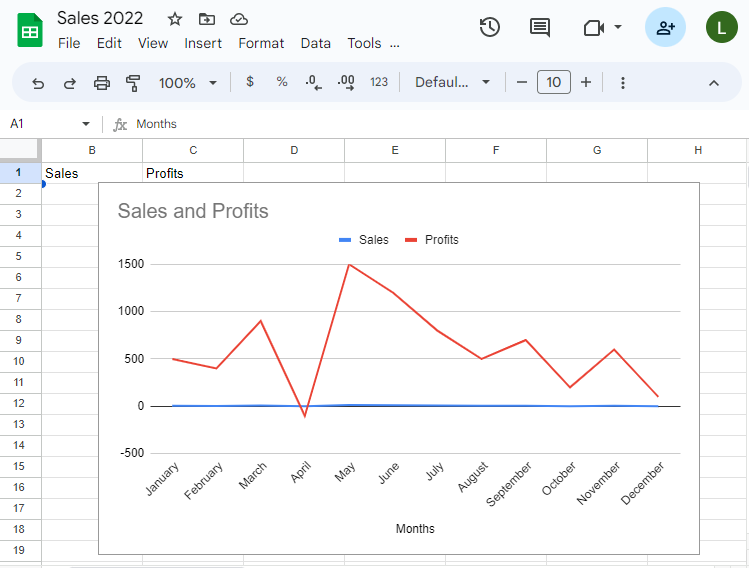The width and height of the screenshot is (749, 568).
Task: Open the Default font dropdown
Action: coord(453,82)
